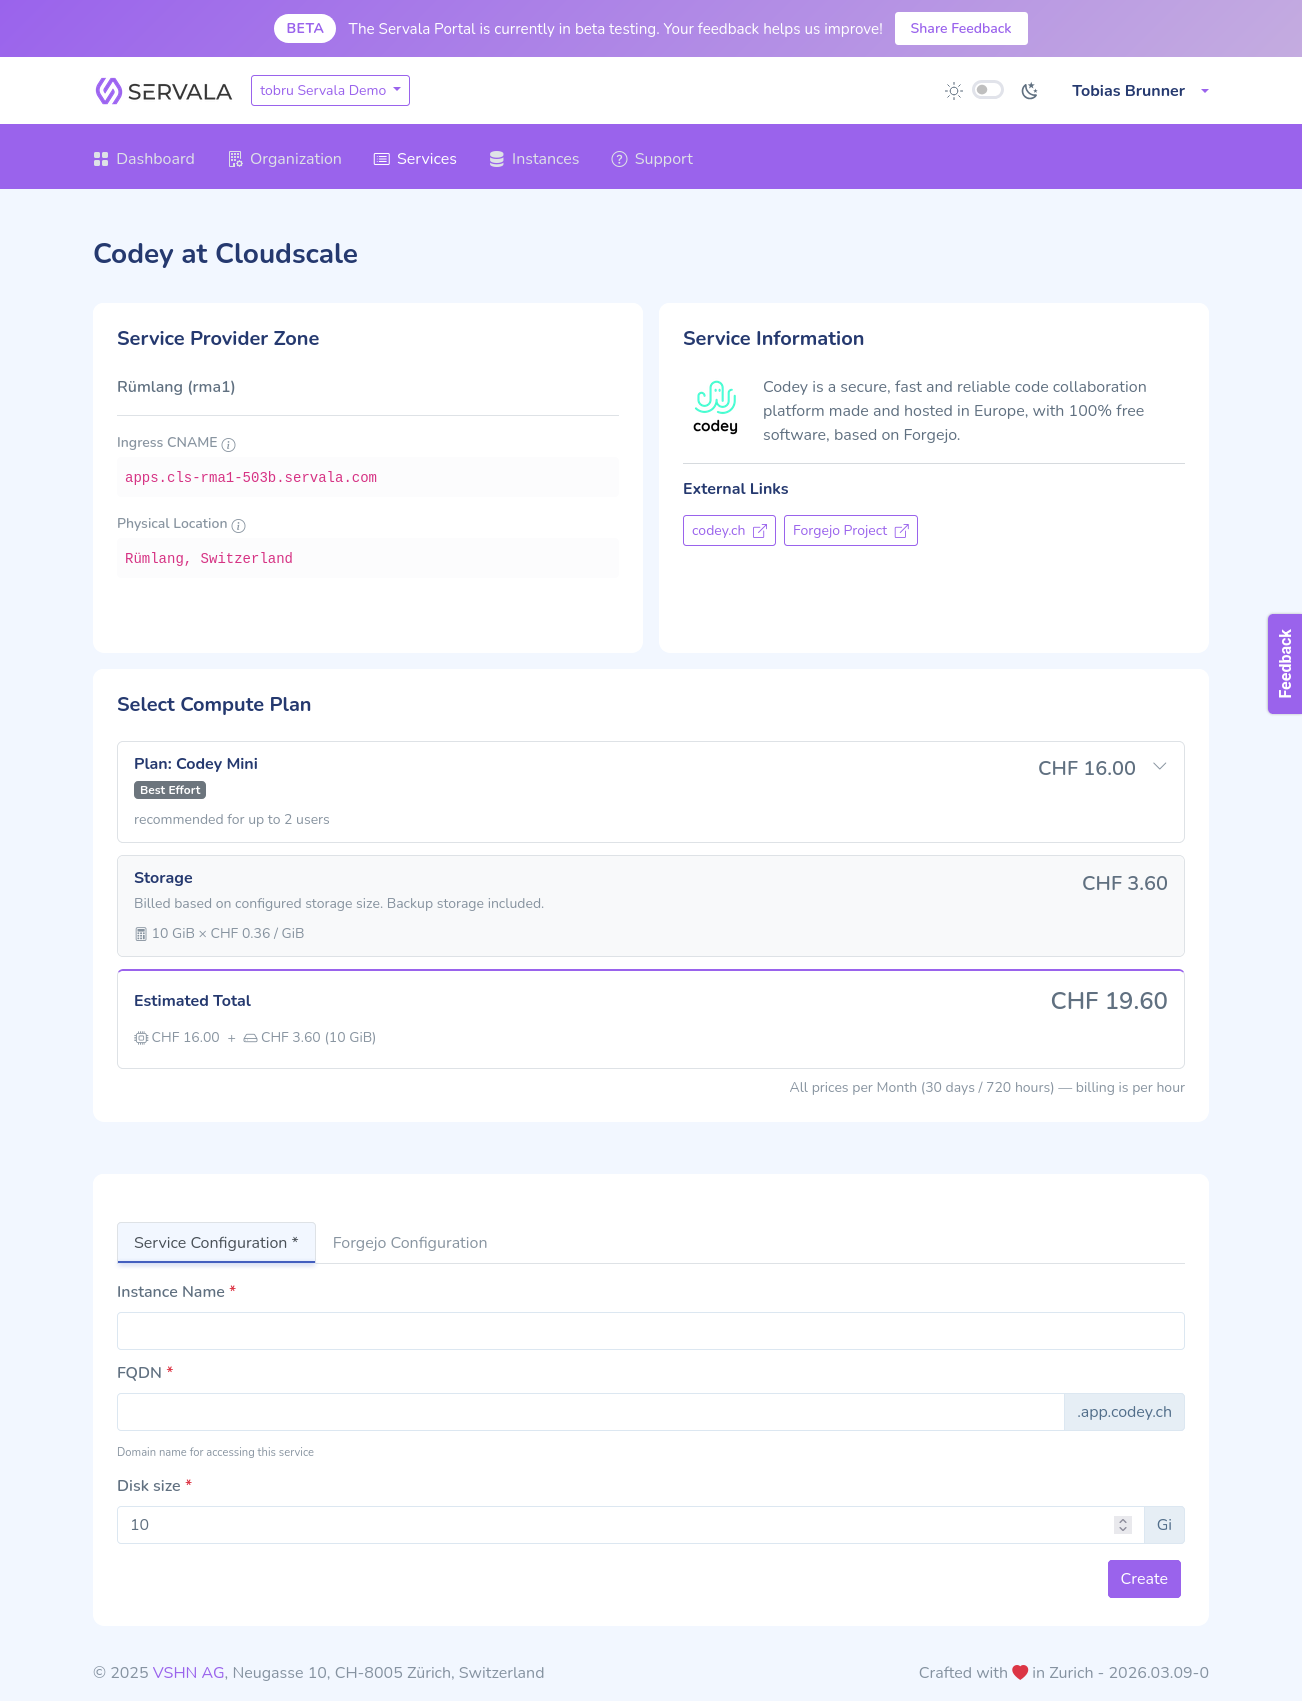
Task: Toggle the light/dark theme switch
Action: [x=988, y=90]
